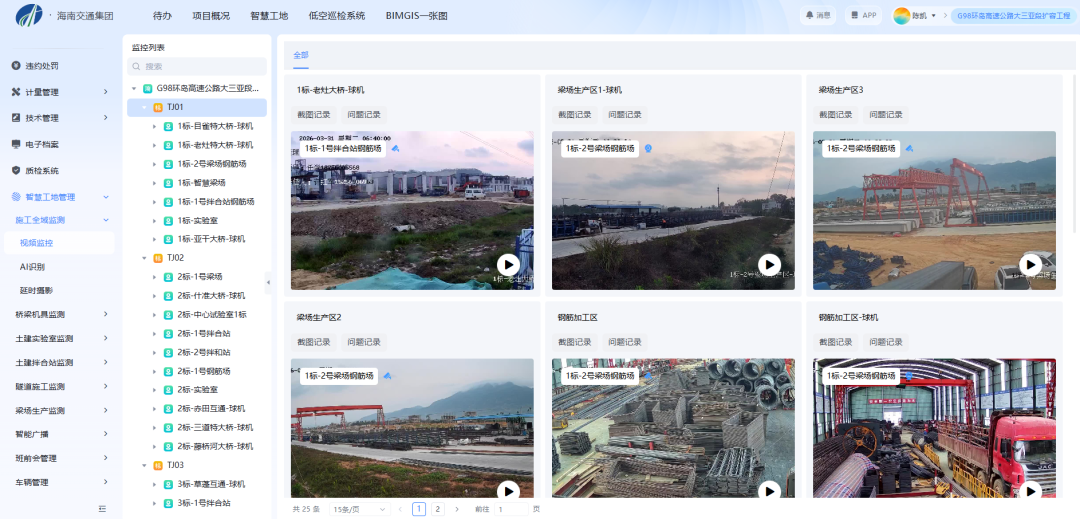Switch to the BIMGIS一张图 menu
The height and width of the screenshot is (519, 1080).
pos(416,16)
